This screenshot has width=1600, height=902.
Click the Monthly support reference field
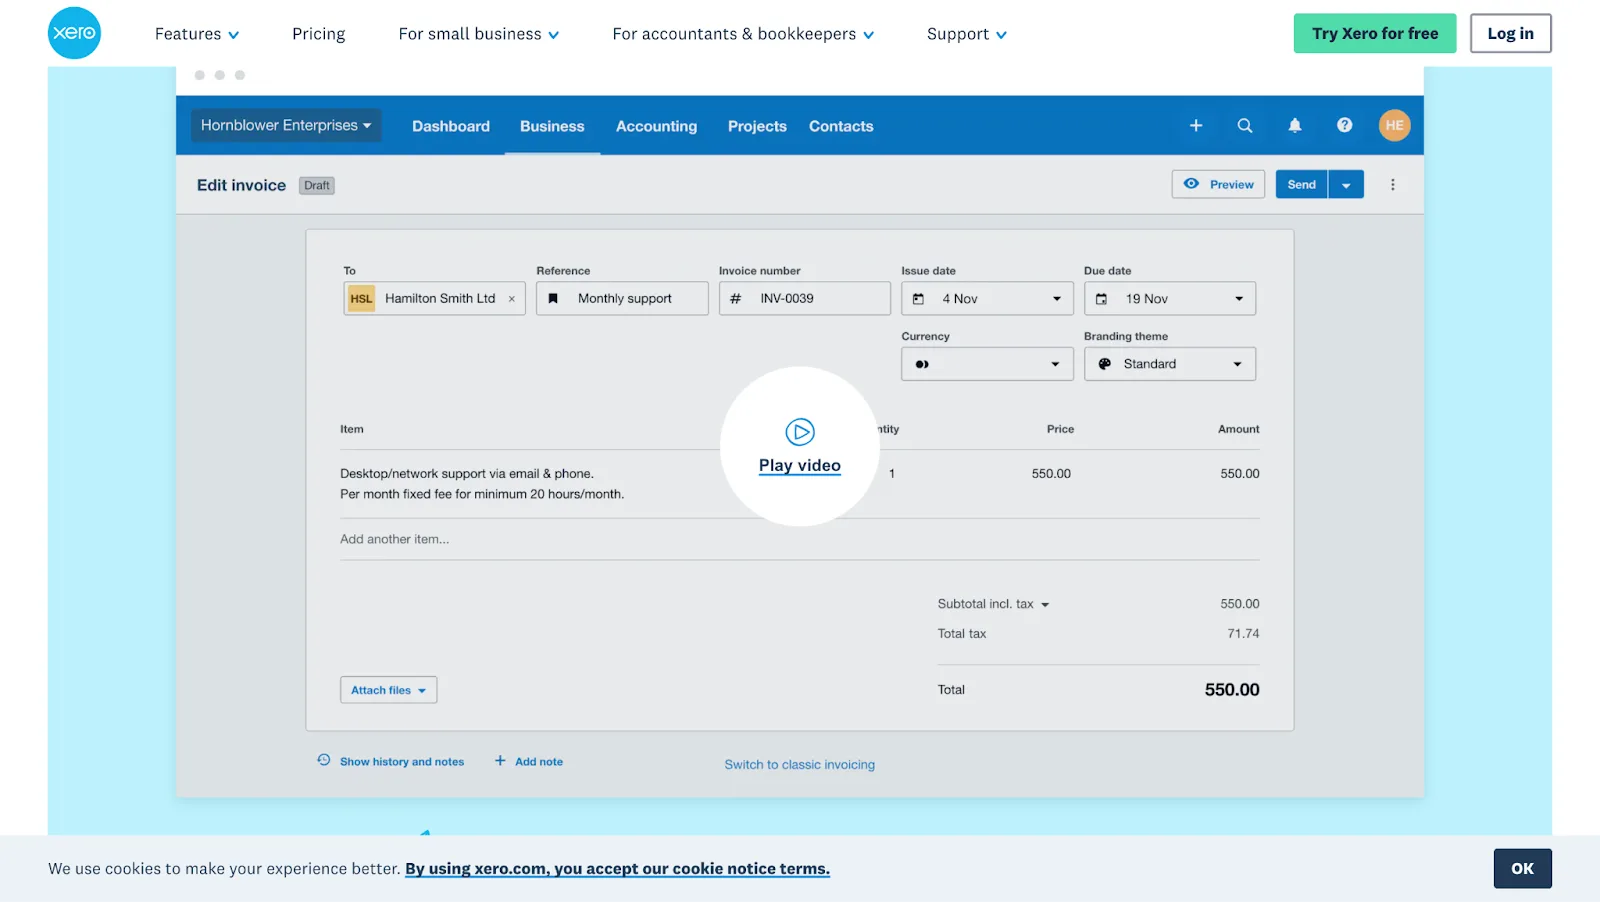tap(622, 299)
